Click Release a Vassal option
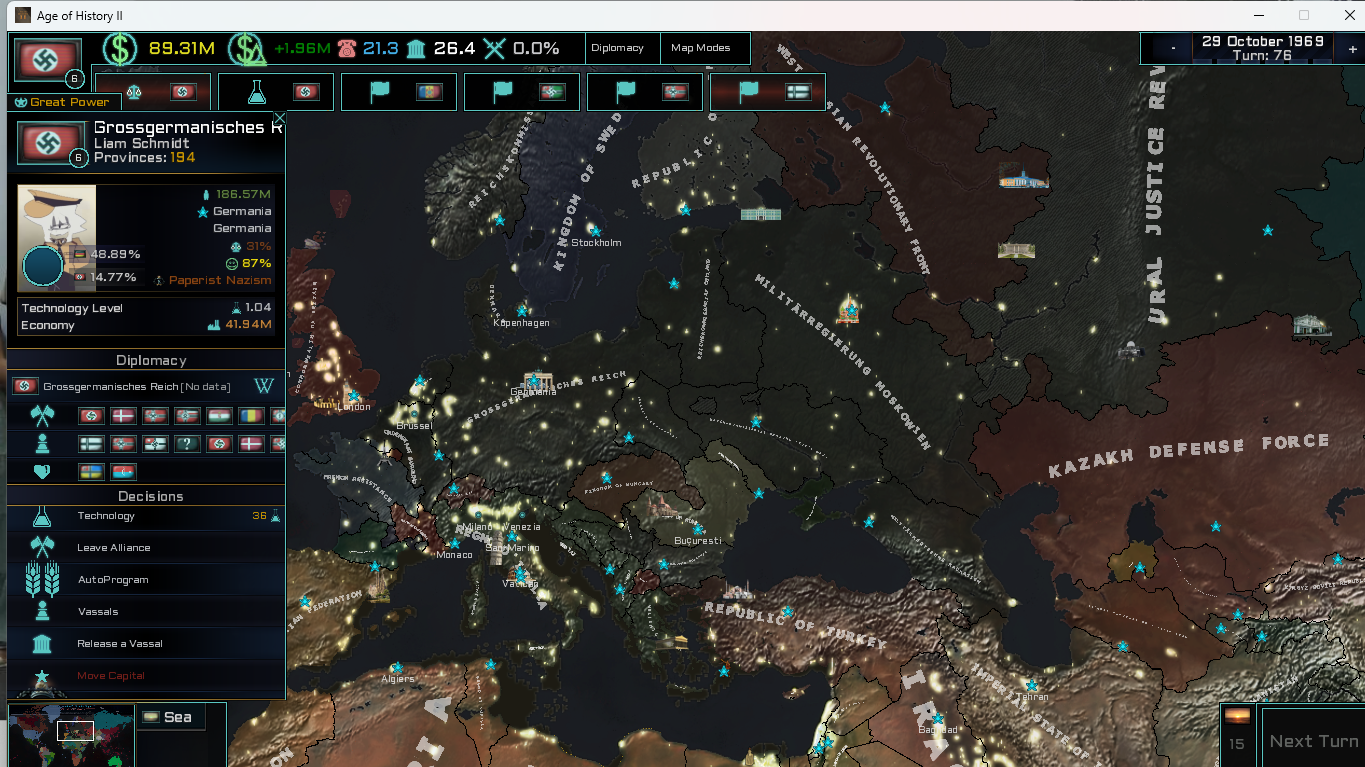The width and height of the screenshot is (1365, 767). (x=120, y=644)
